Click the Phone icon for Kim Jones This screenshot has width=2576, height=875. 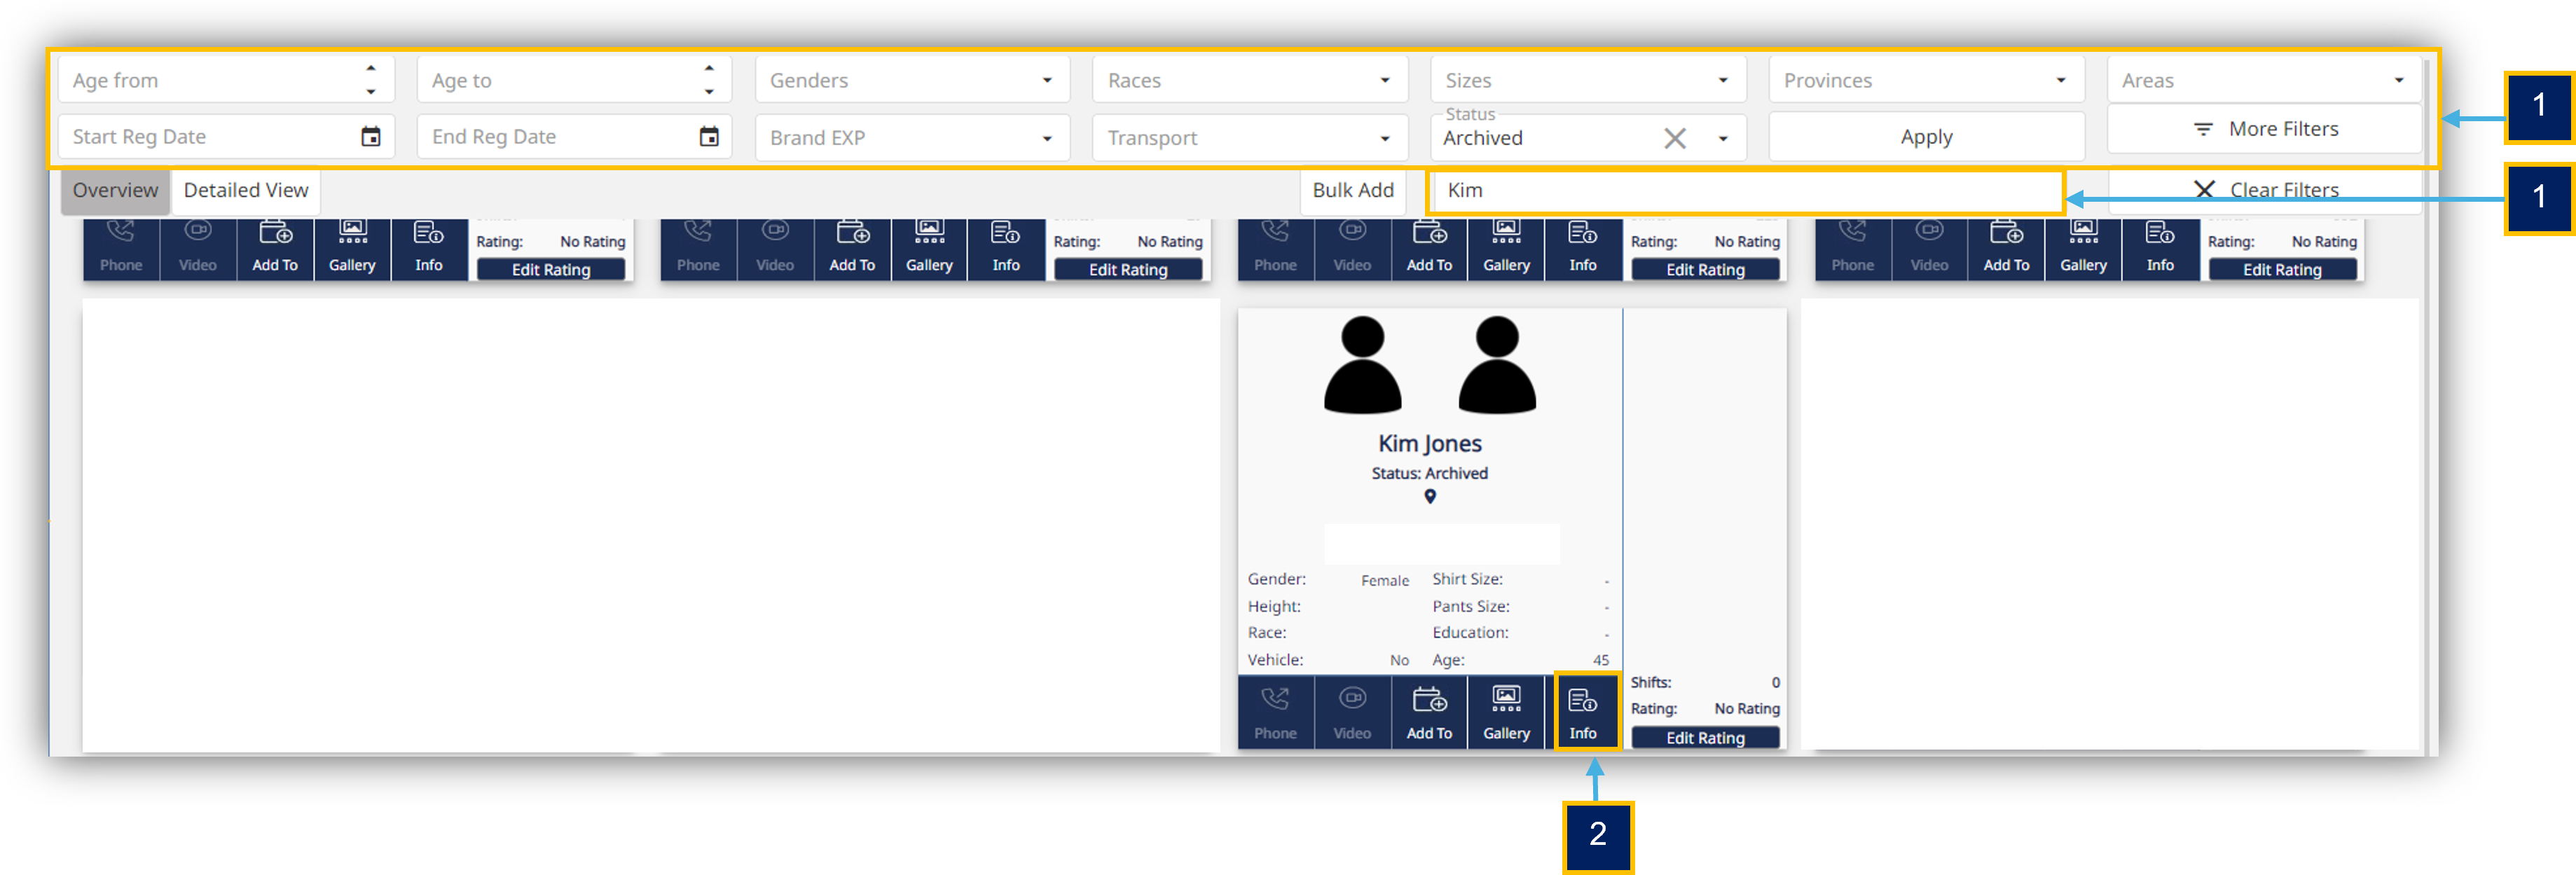tap(1275, 712)
